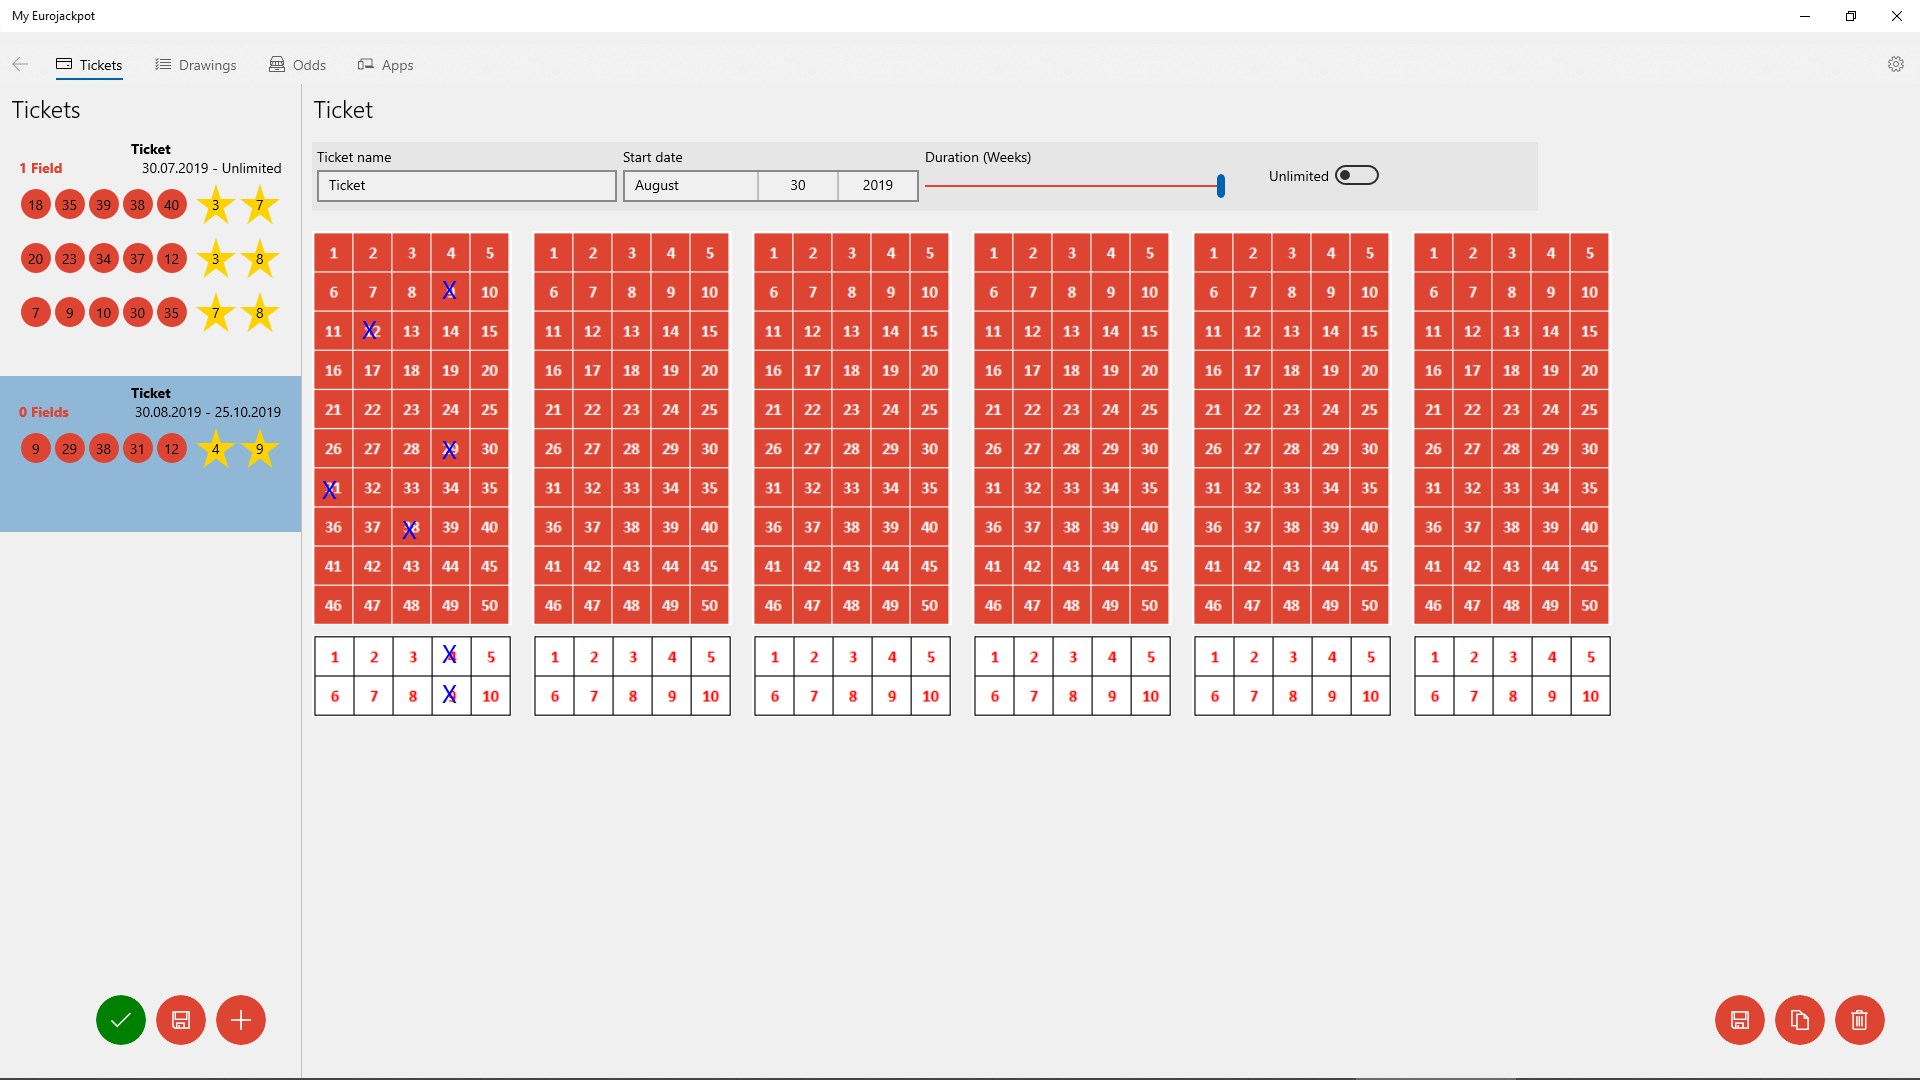Delete the ticket with trash icon

[x=1860, y=1020]
